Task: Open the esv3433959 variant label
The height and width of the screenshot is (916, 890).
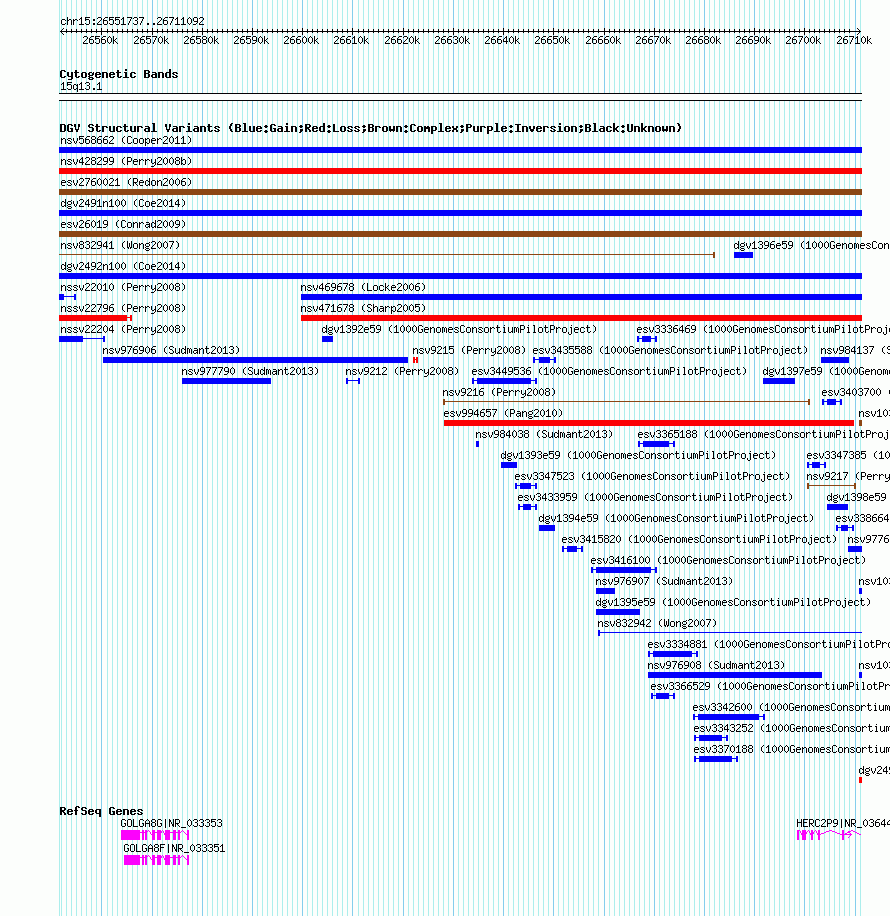Action: [x=655, y=498]
